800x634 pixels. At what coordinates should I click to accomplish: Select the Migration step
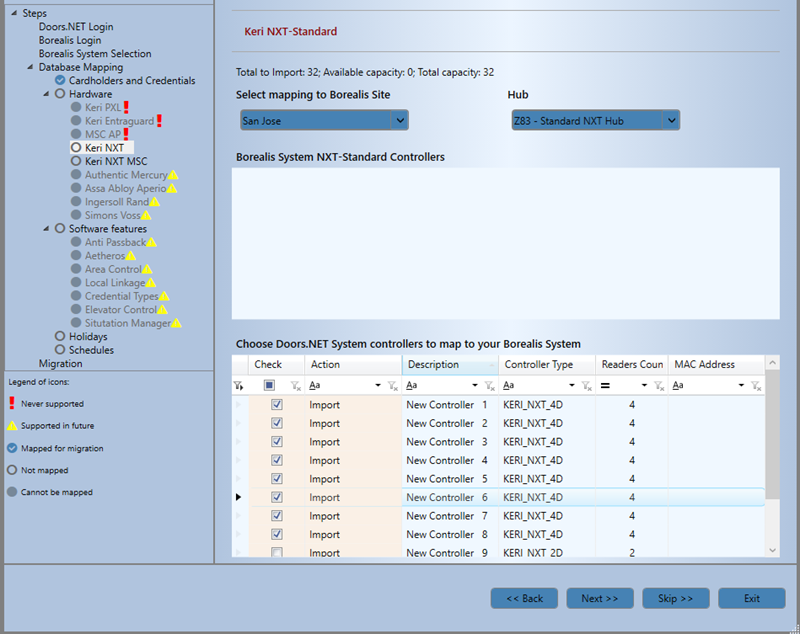point(60,364)
